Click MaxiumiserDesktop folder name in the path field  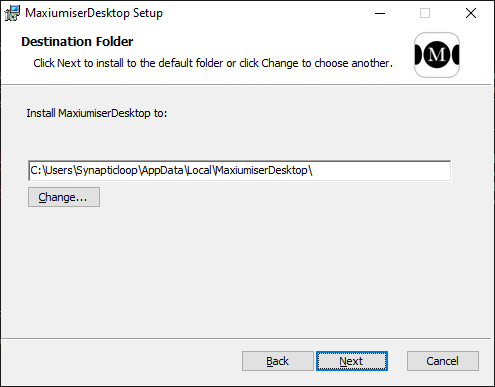pyautogui.click(x=262, y=171)
